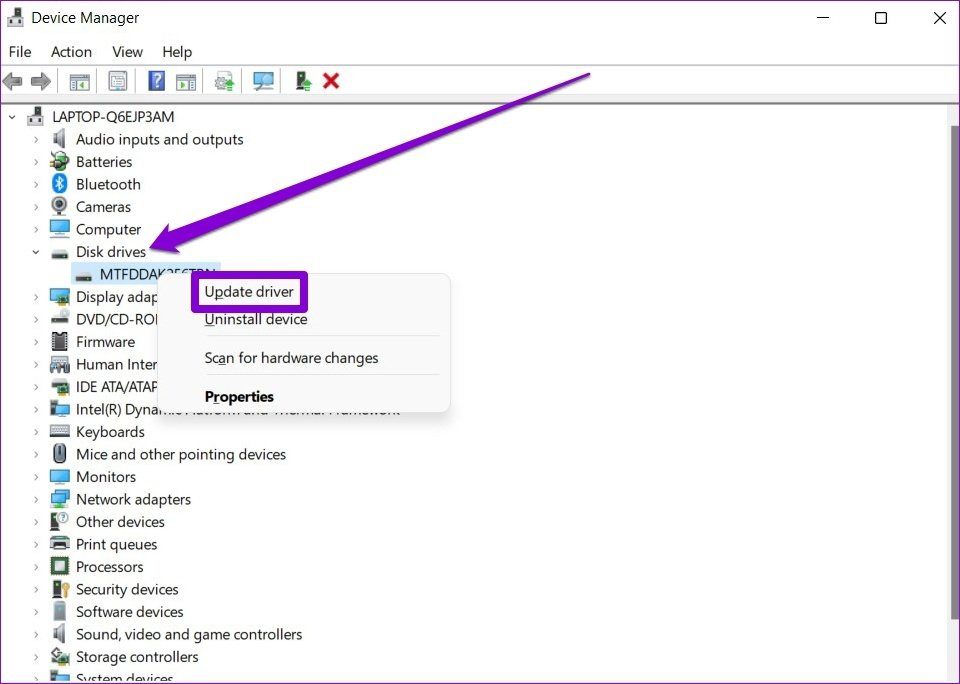The image size is (960, 684).
Task: Click Update device driver toolbar icon
Action: point(224,81)
